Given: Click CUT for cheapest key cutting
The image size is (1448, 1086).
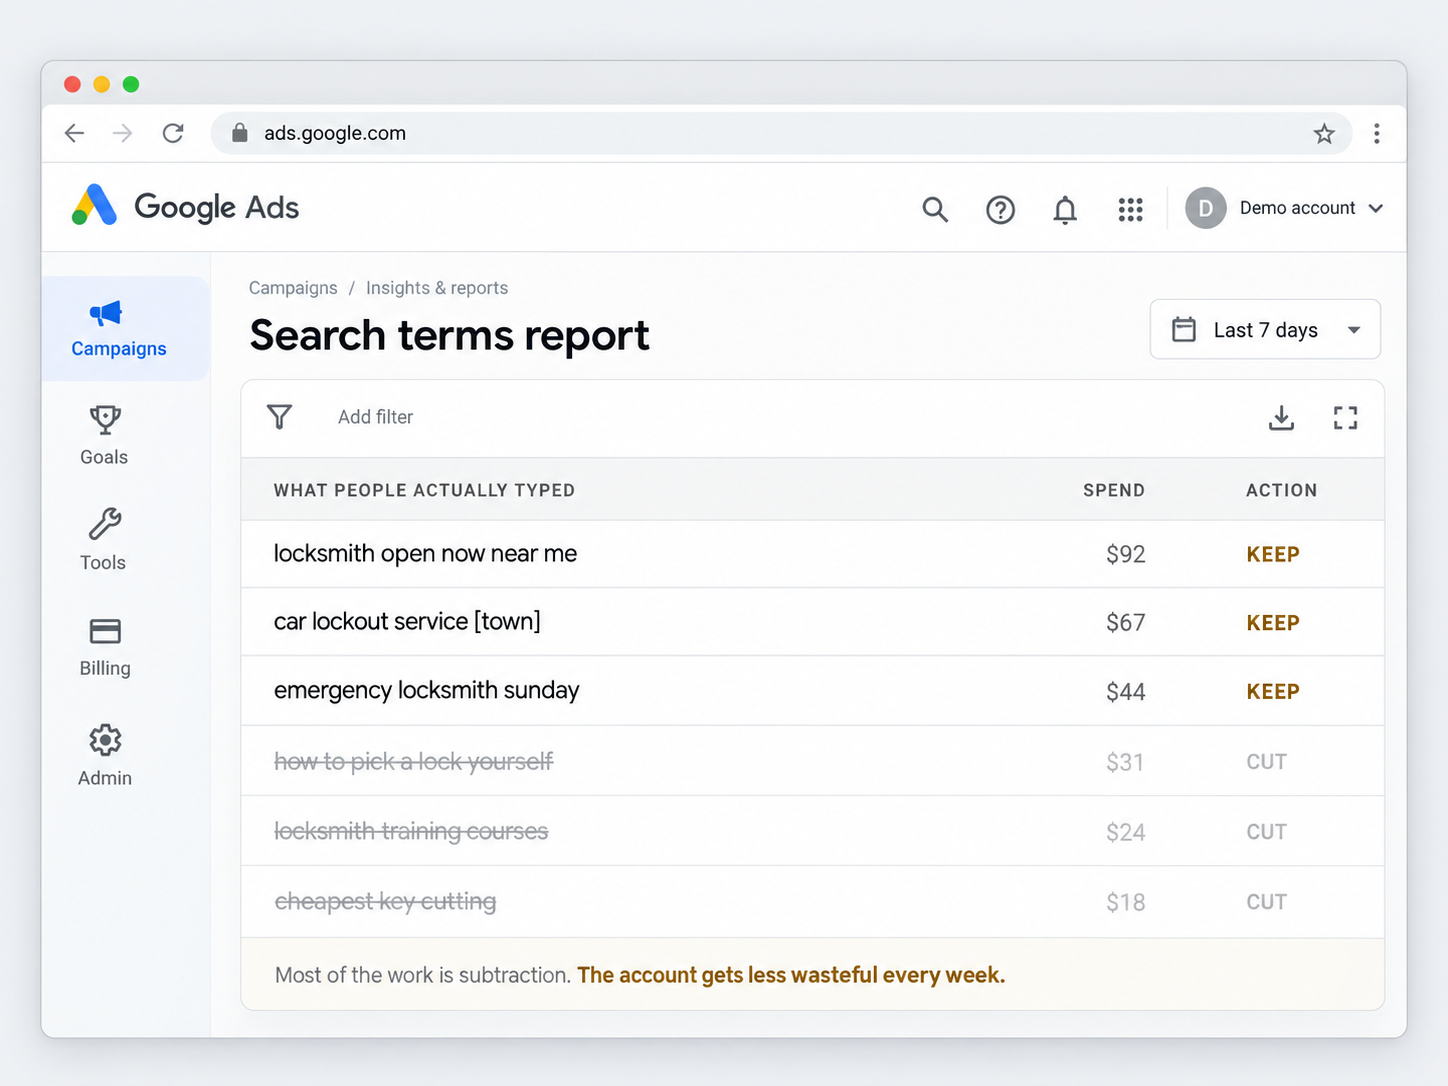Looking at the screenshot, I should 1266,902.
